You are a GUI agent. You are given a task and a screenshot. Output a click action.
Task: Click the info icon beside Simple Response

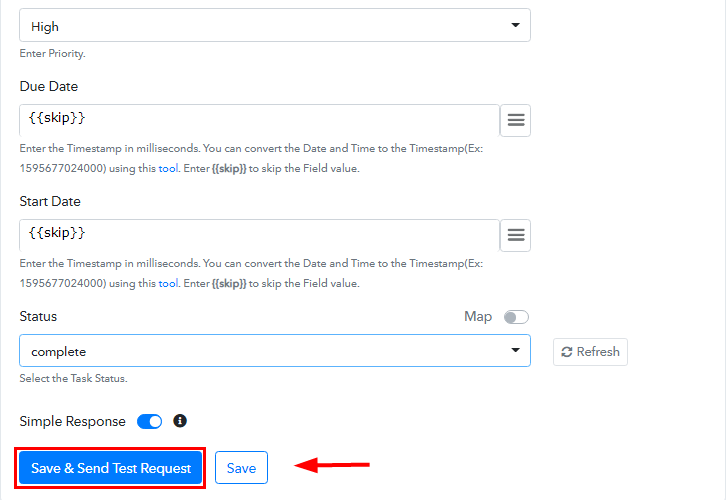(180, 421)
